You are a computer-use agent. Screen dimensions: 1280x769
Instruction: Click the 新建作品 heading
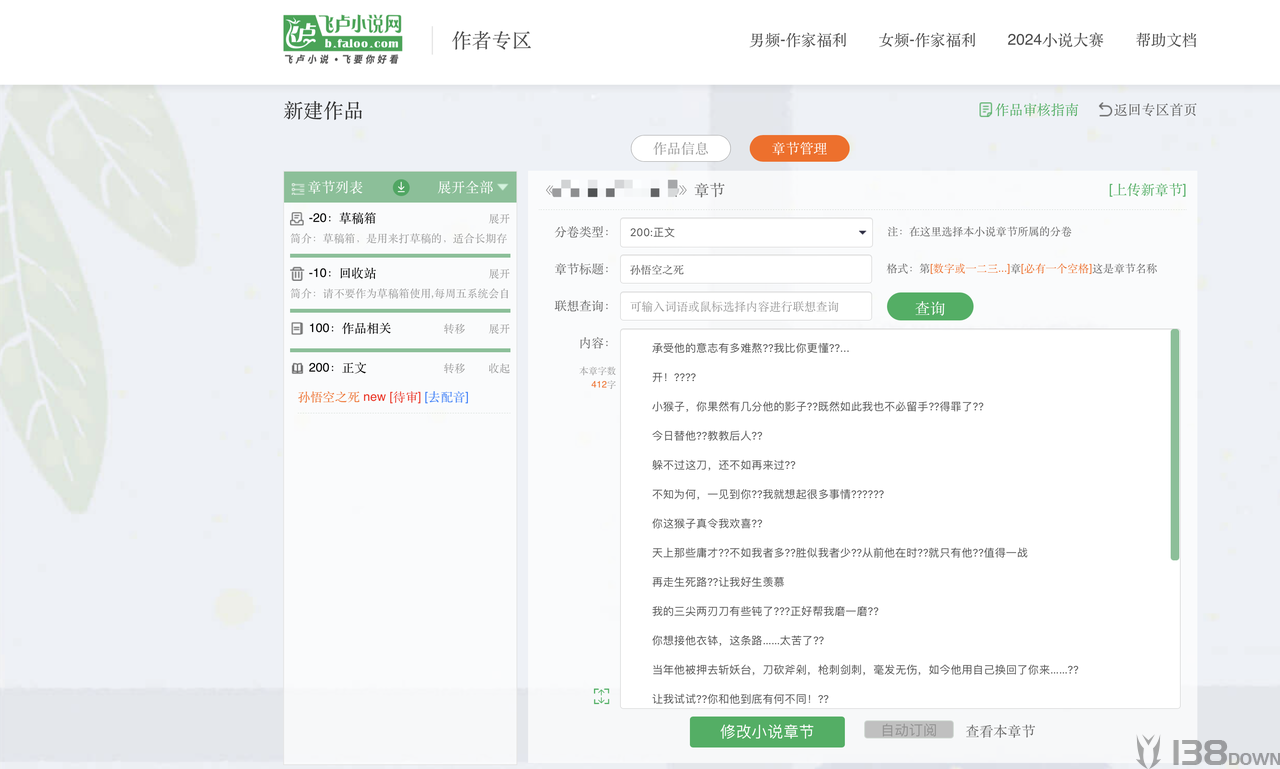pyautogui.click(x=323, y=111)
